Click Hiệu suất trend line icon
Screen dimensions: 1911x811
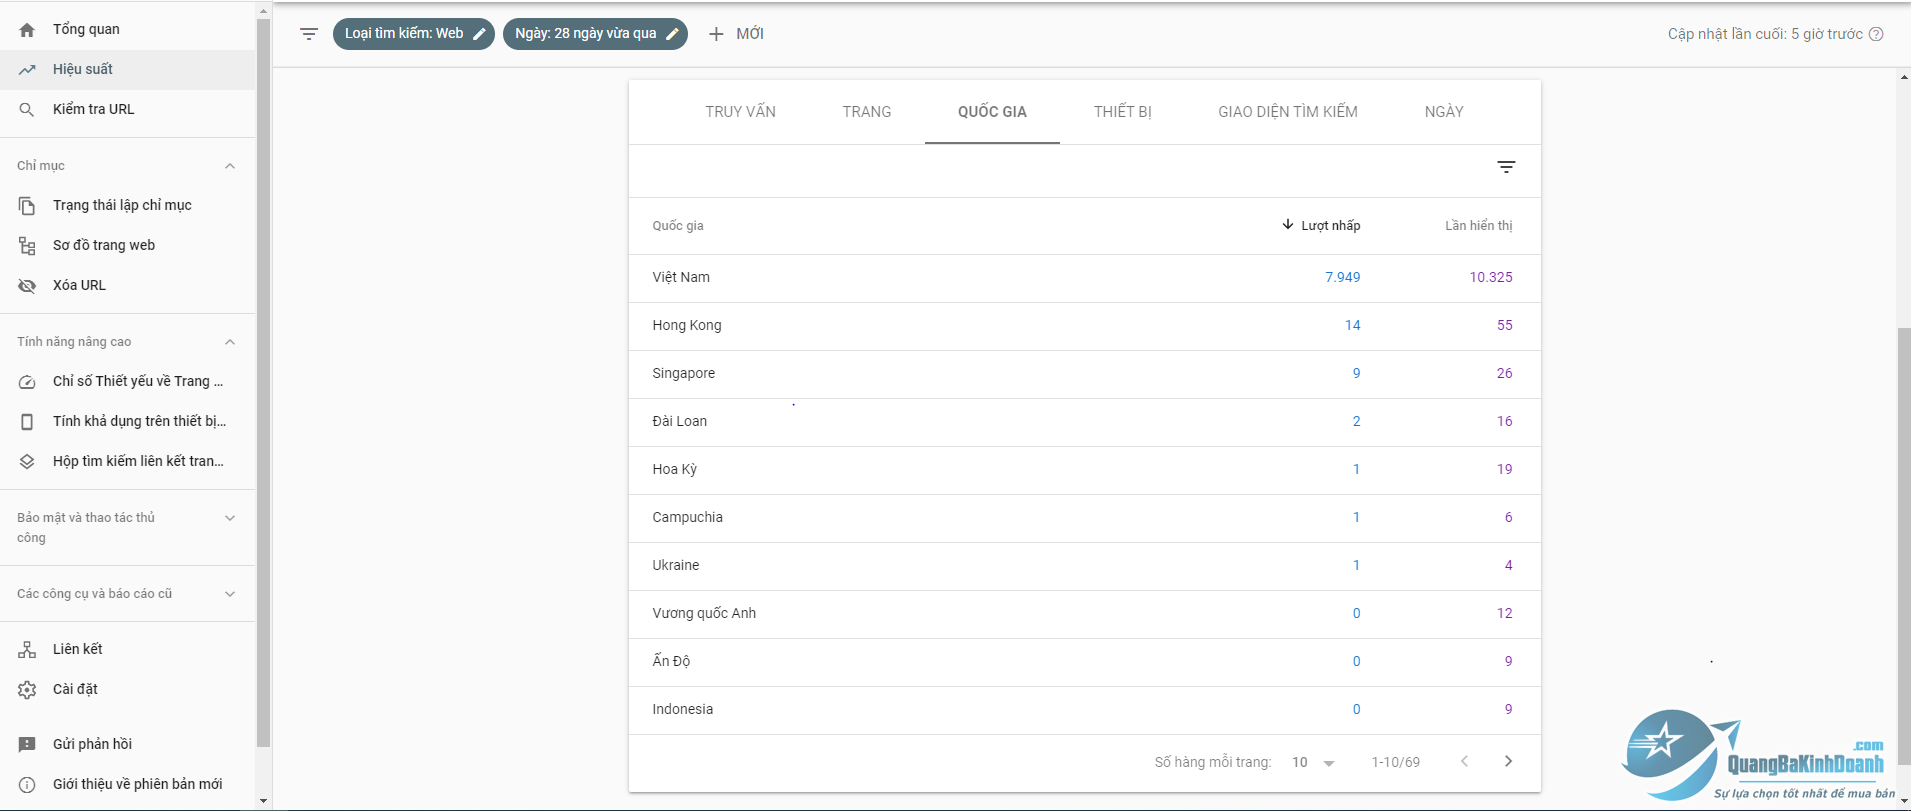tap(27, 70)
